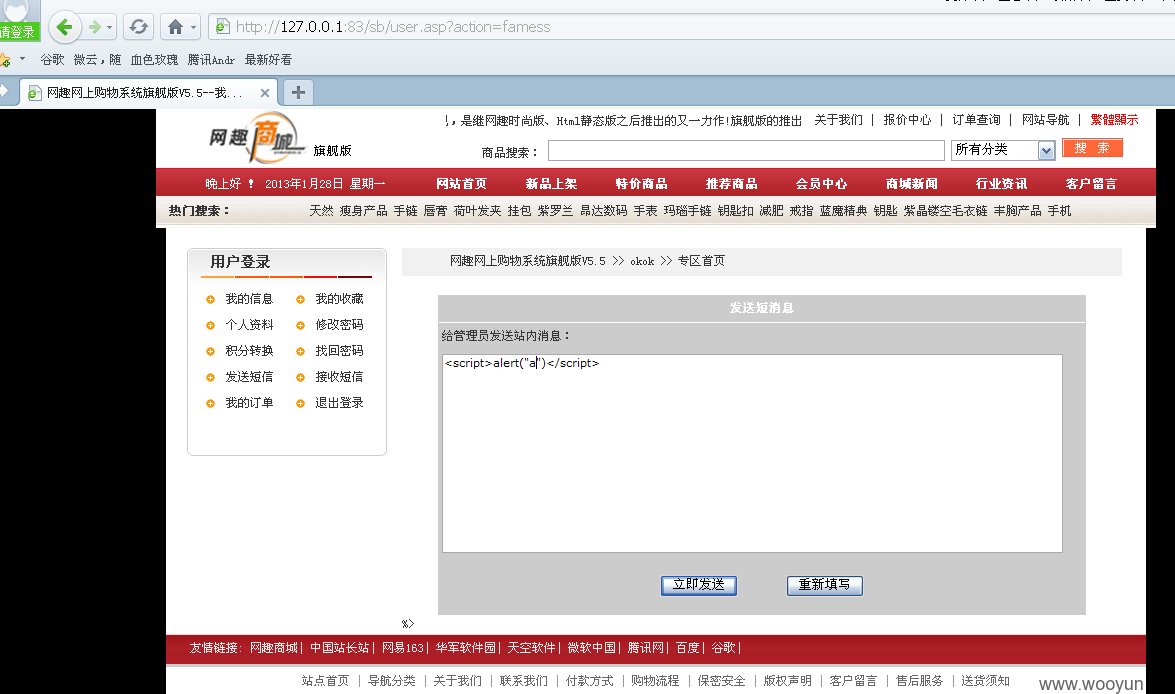
Task: Open the 谷歌 bookmark
Action: coord(52,59)
